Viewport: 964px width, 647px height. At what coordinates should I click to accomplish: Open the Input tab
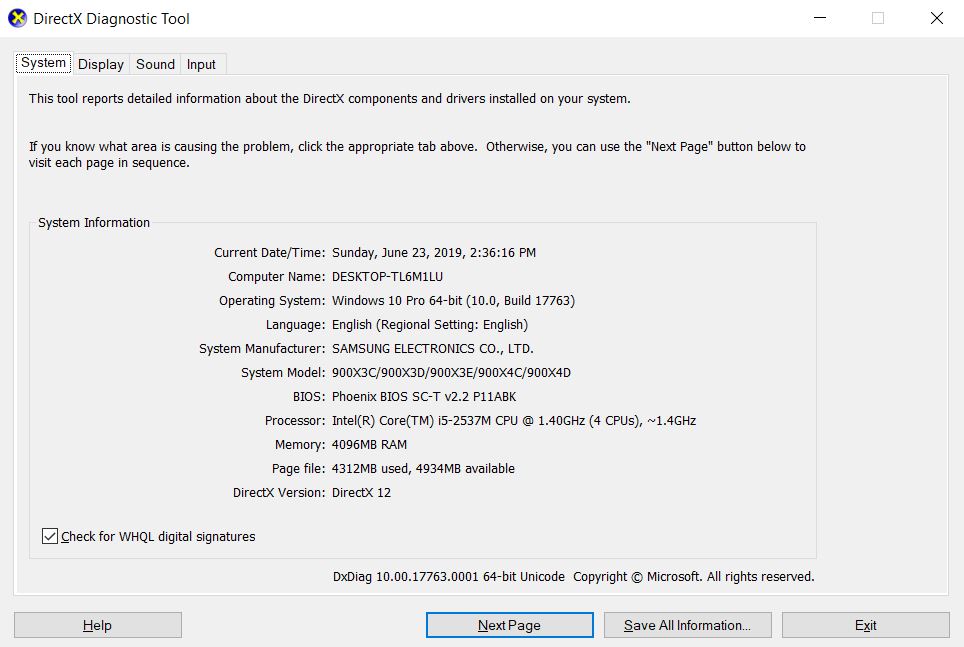(201, 64)
